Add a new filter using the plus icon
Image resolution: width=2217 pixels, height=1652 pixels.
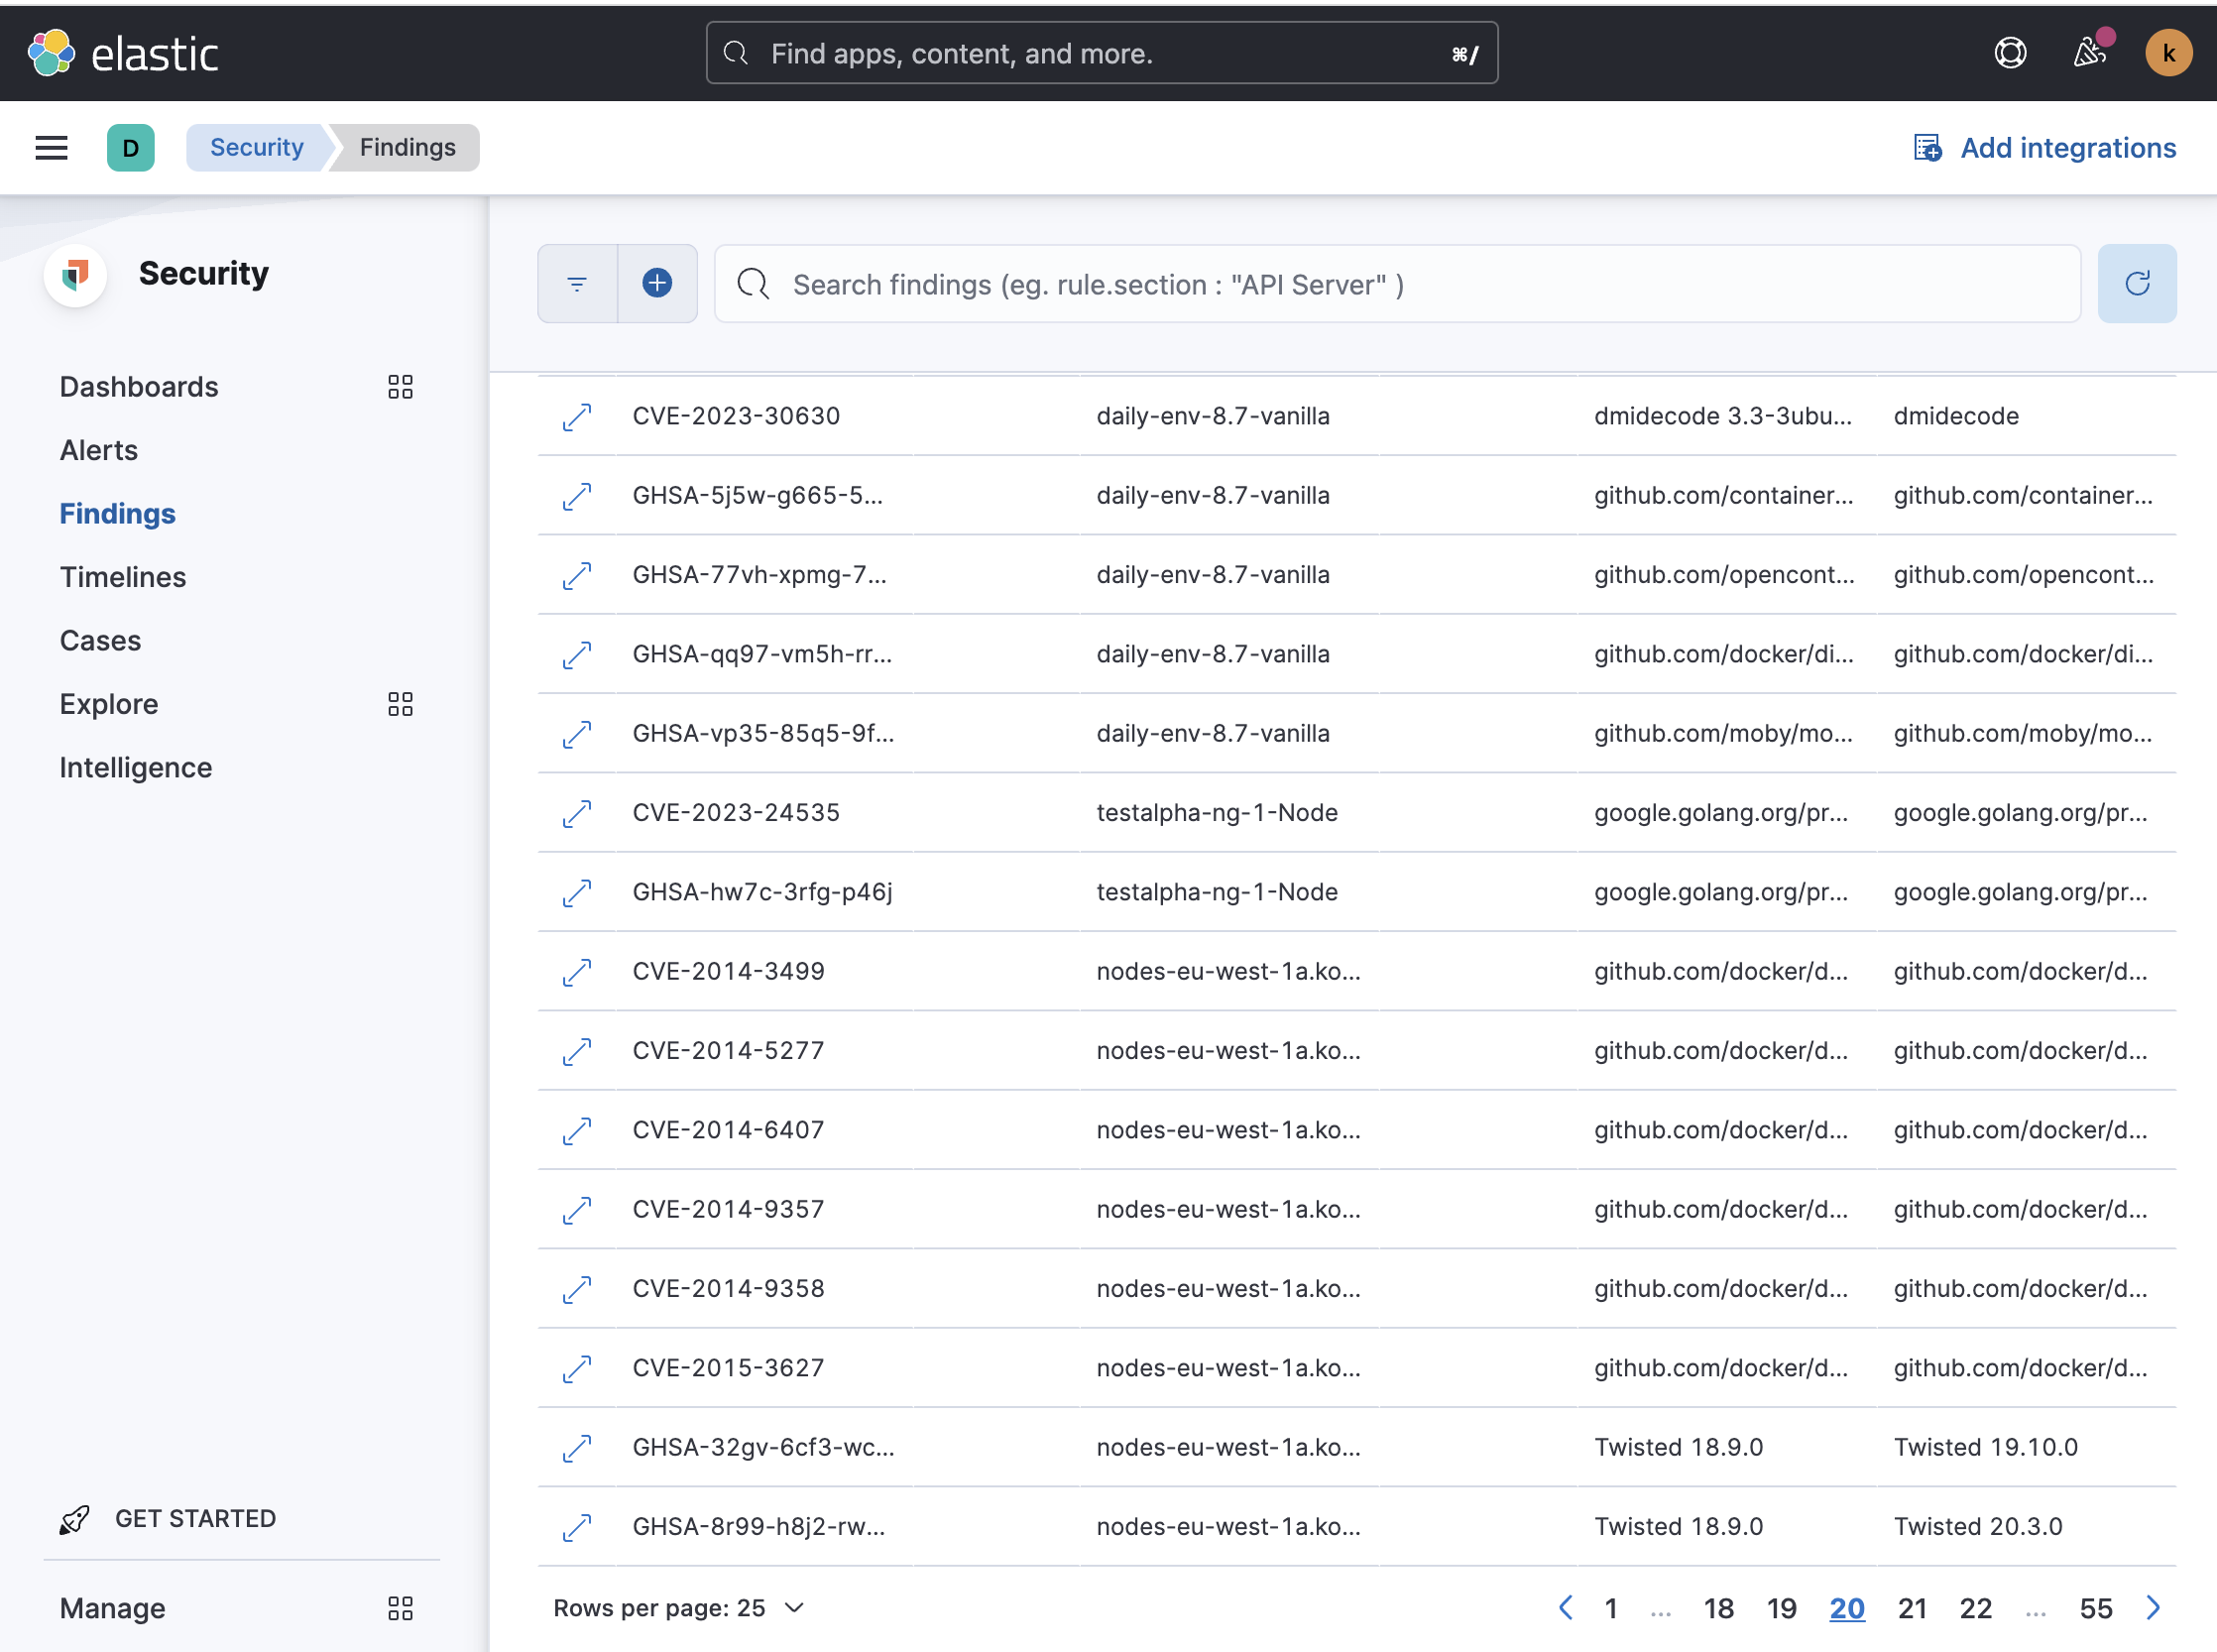tap(657, 283)
